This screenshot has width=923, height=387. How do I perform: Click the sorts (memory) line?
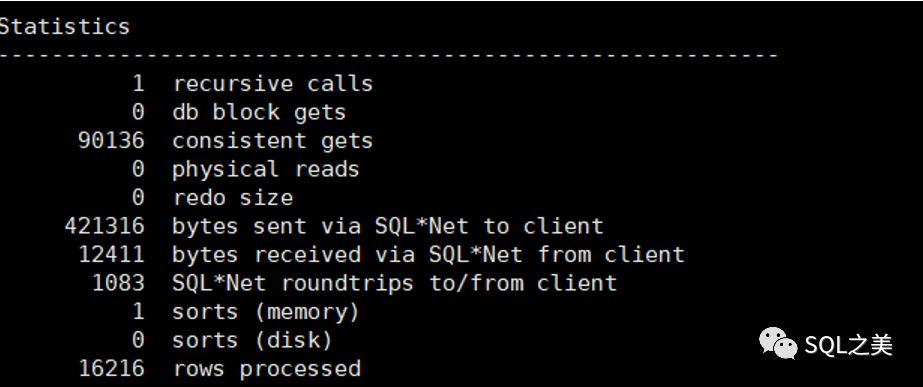(x=245, y=312)
